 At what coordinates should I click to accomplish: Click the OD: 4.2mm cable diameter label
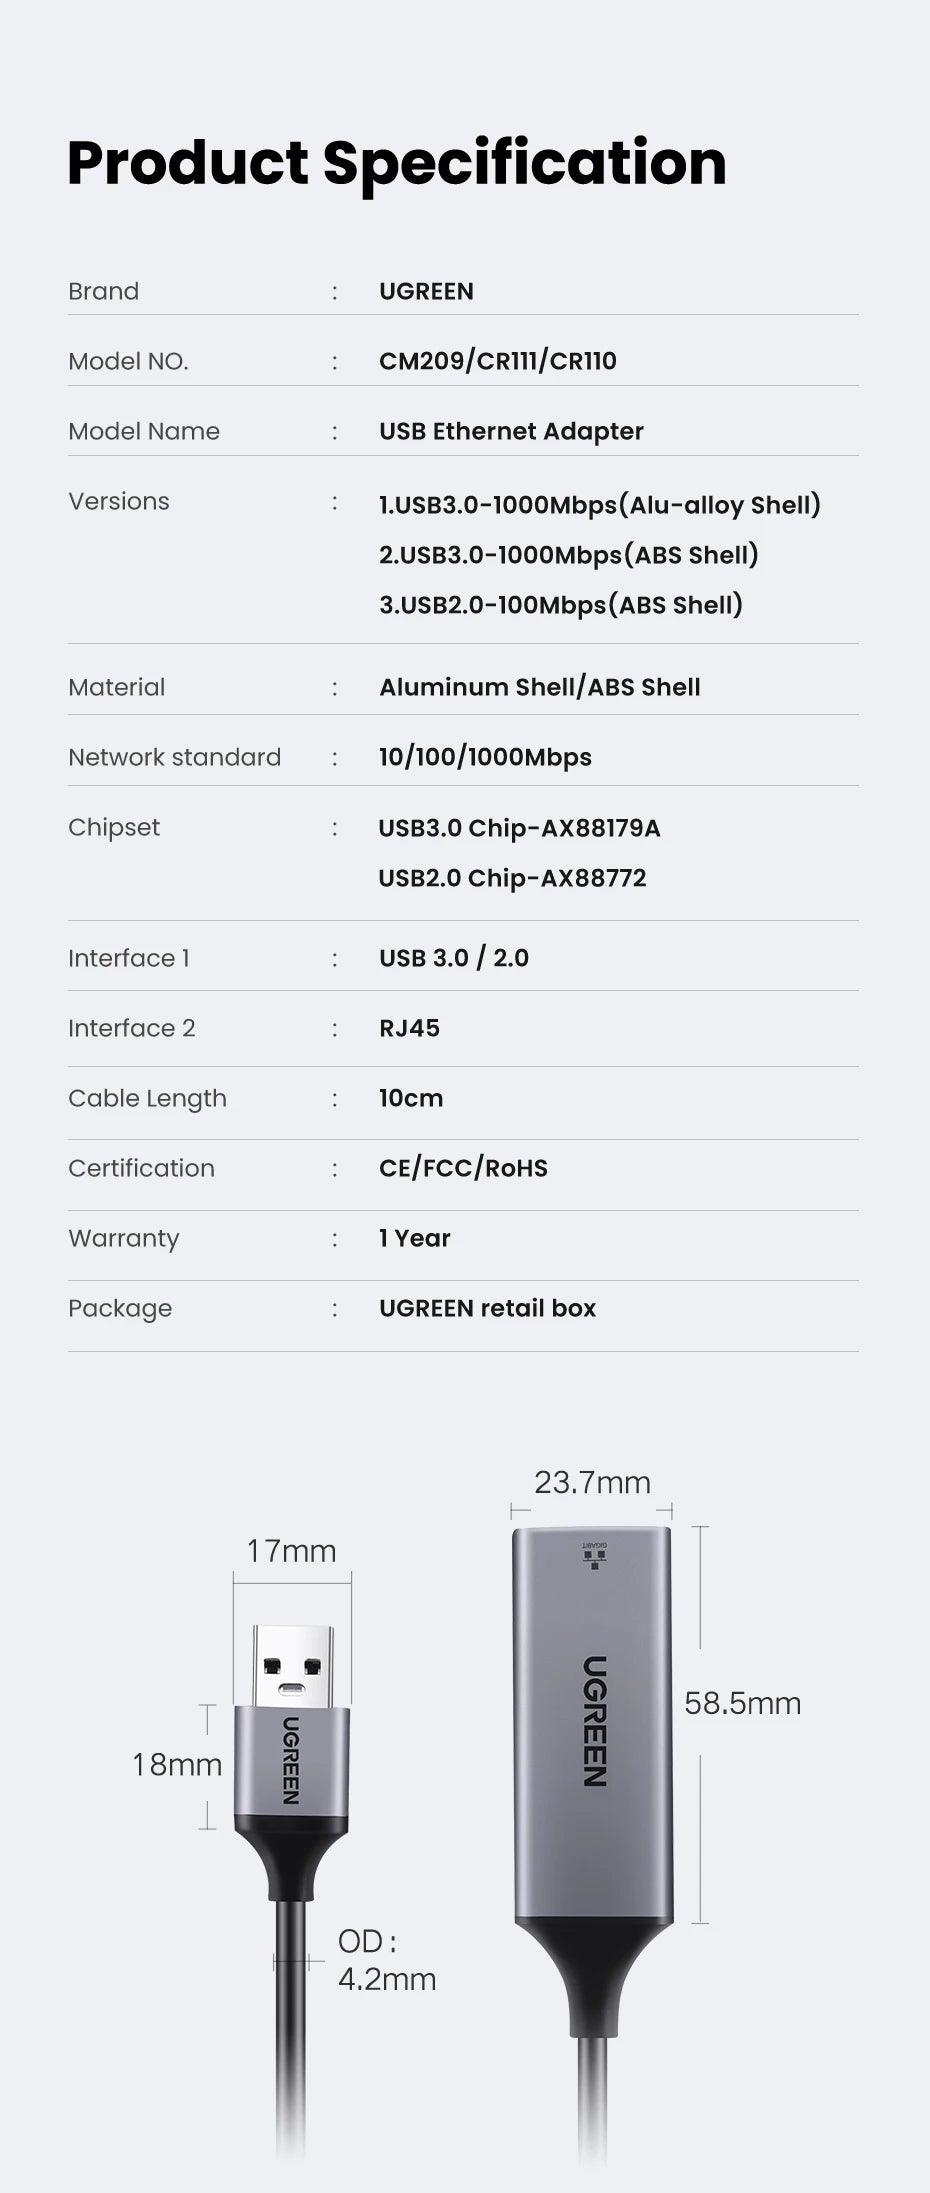386,1960
